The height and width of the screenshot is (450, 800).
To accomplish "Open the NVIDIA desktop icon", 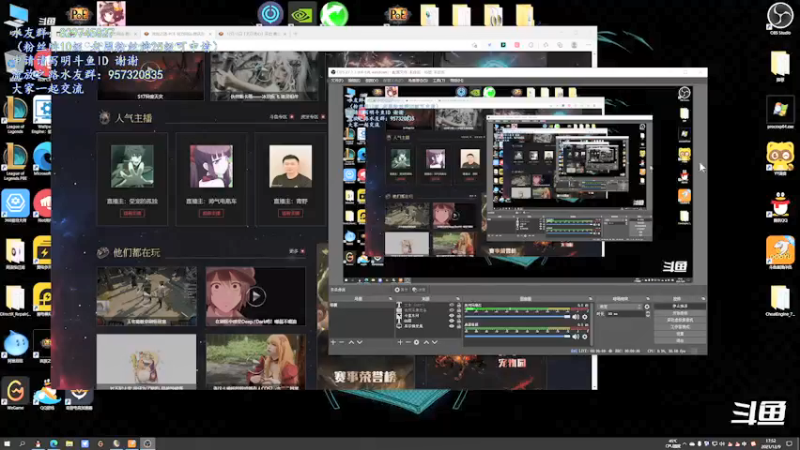I will point(302,14).
